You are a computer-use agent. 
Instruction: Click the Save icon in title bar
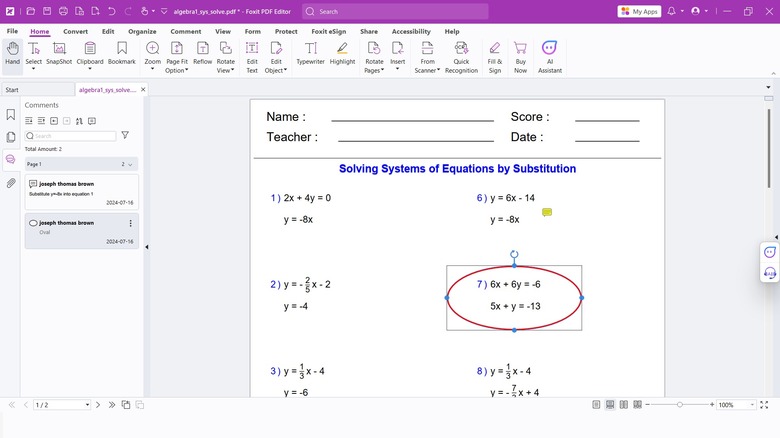coord(47,11)
